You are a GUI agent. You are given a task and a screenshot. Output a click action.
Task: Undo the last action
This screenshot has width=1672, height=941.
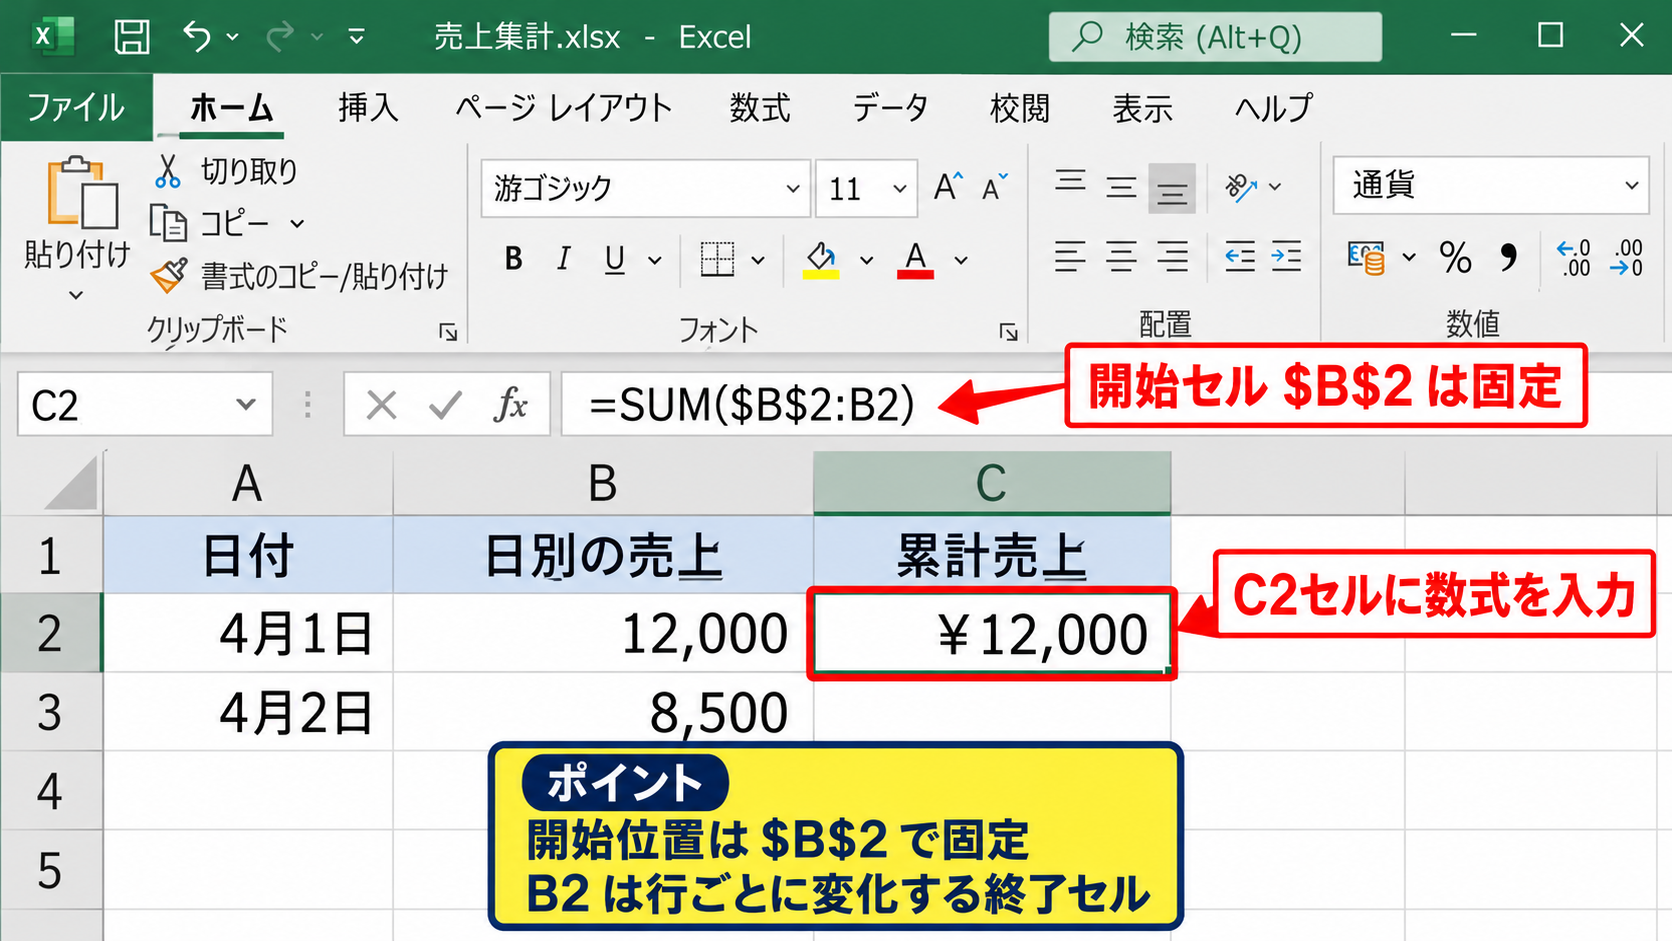click(x=197, y=37)
